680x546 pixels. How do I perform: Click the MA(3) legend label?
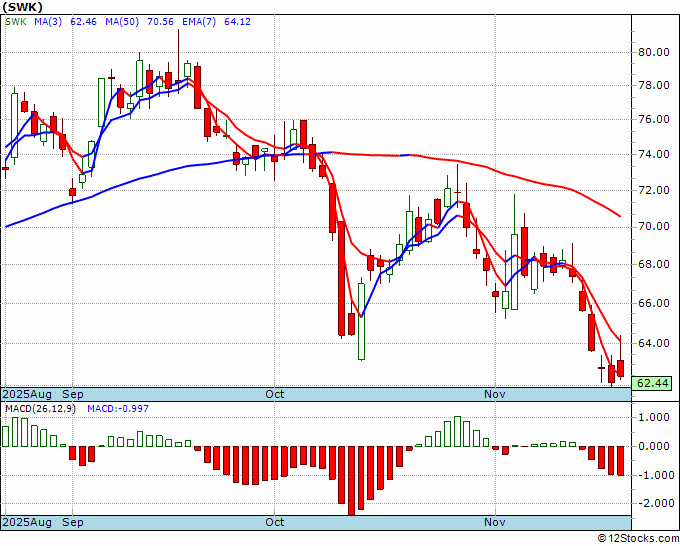(x=48, y=22)
